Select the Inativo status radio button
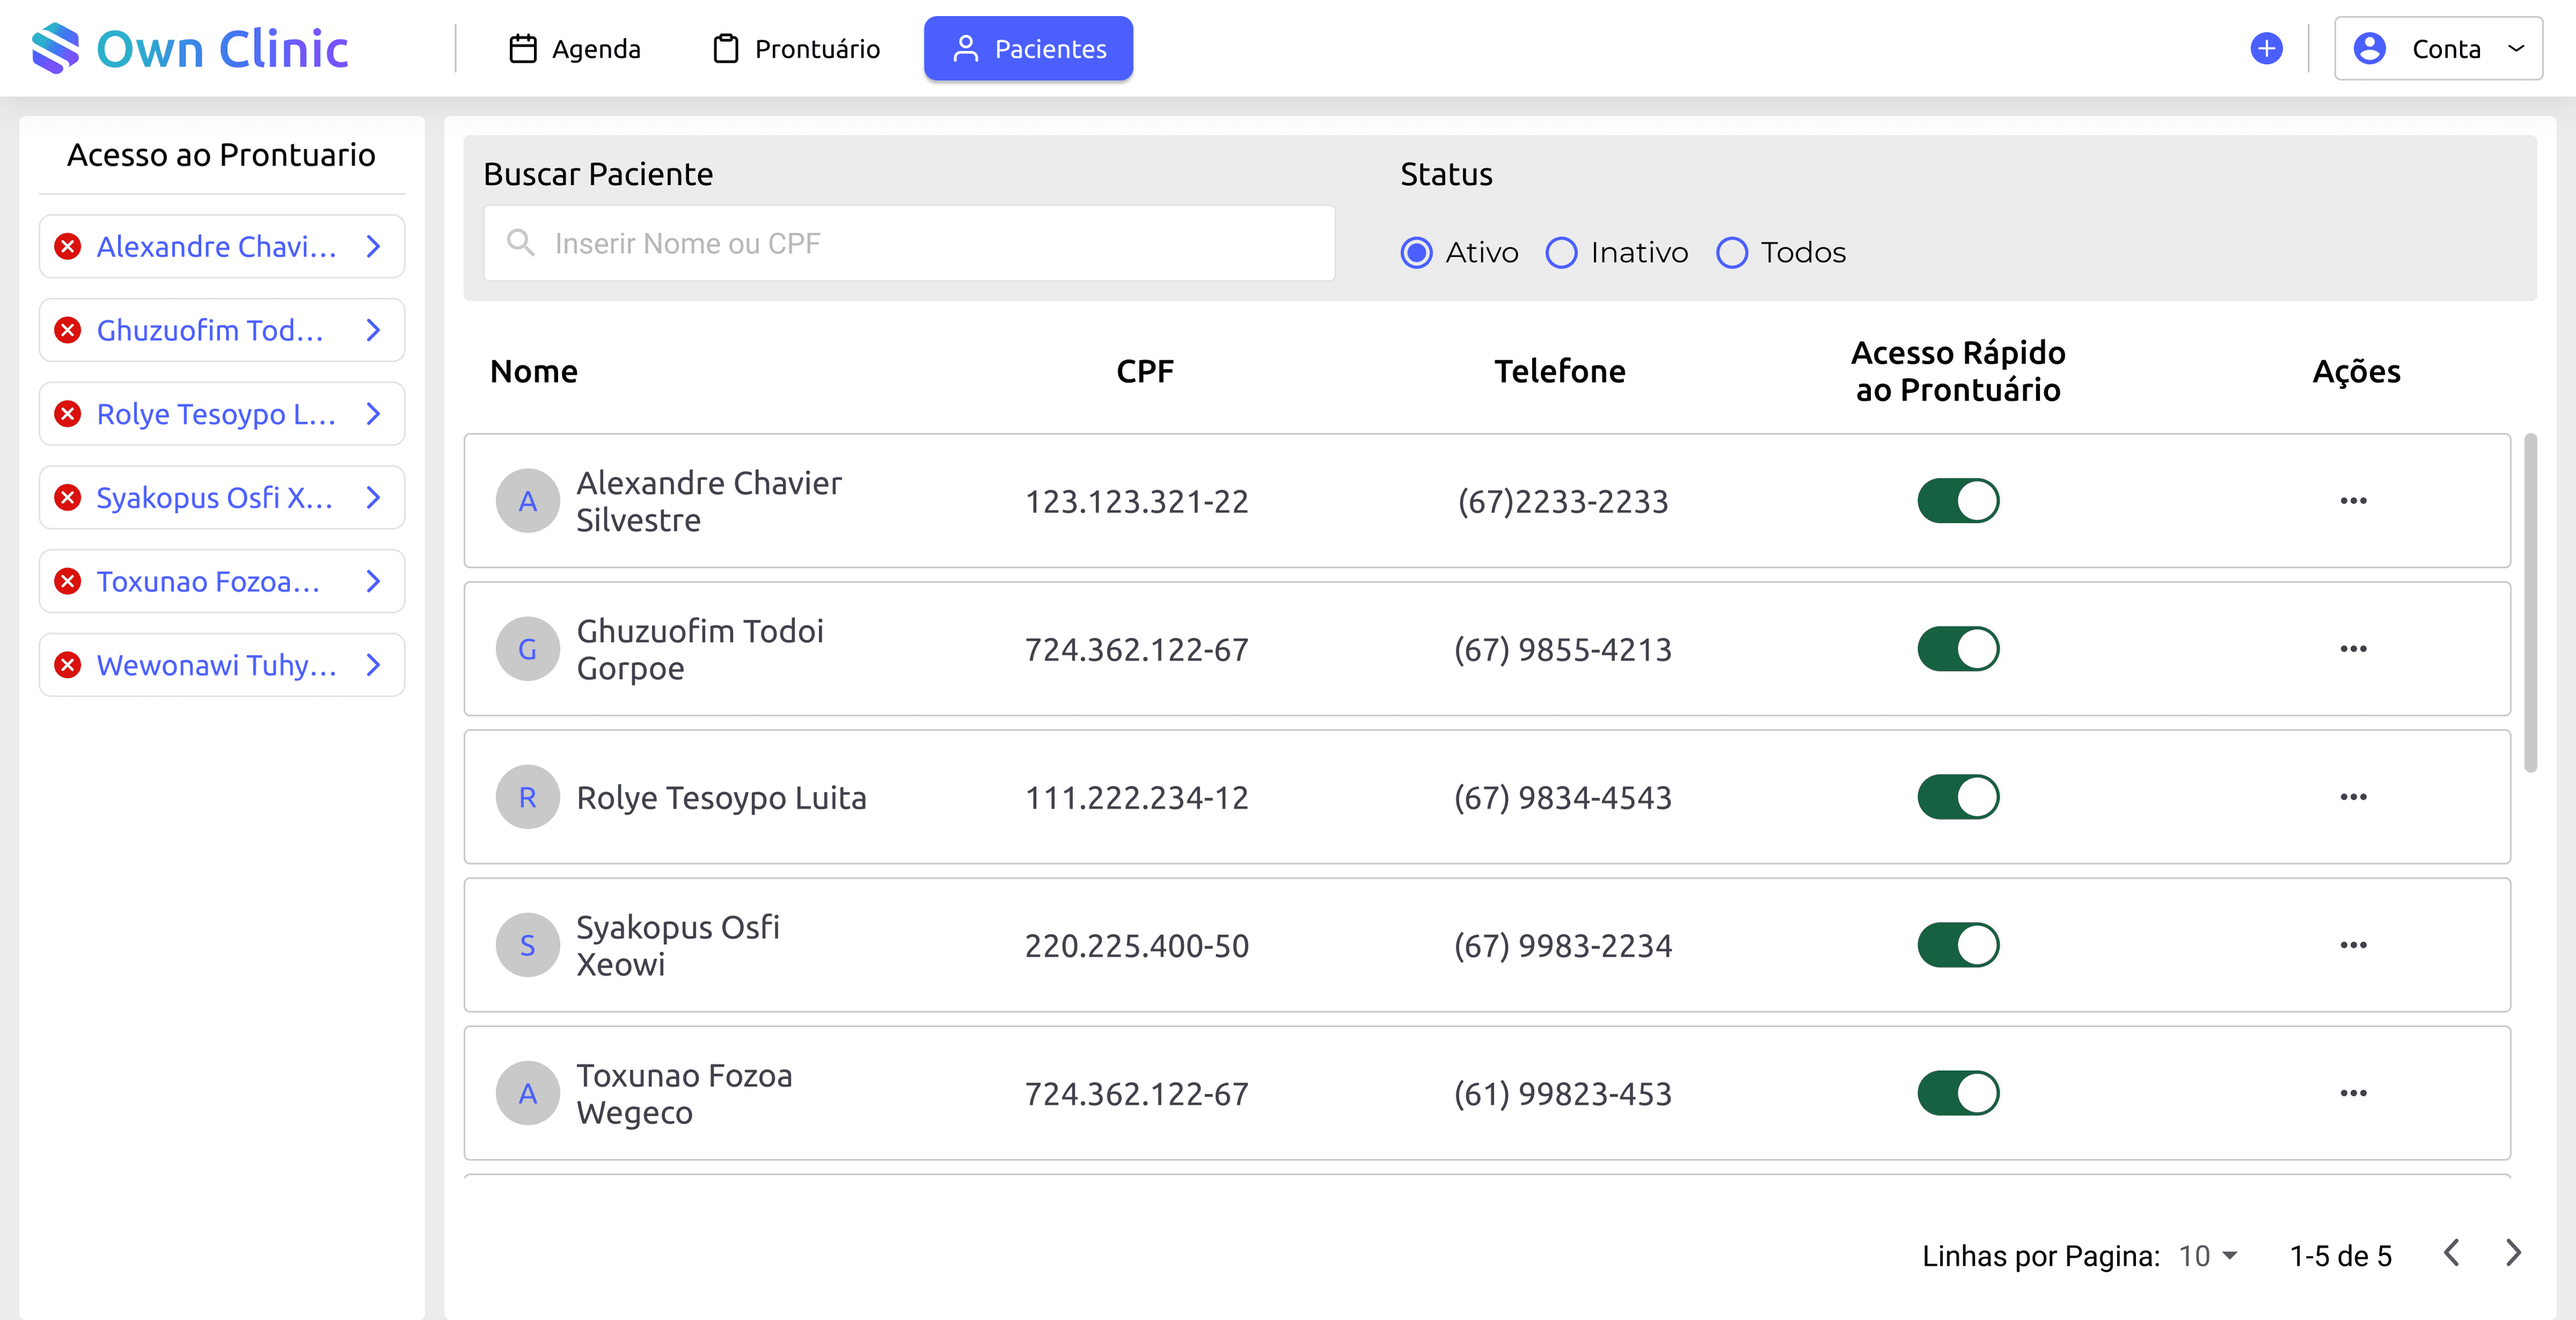The height and width of the screenshot is (1320, 2576). click(x=1561, y=253)
